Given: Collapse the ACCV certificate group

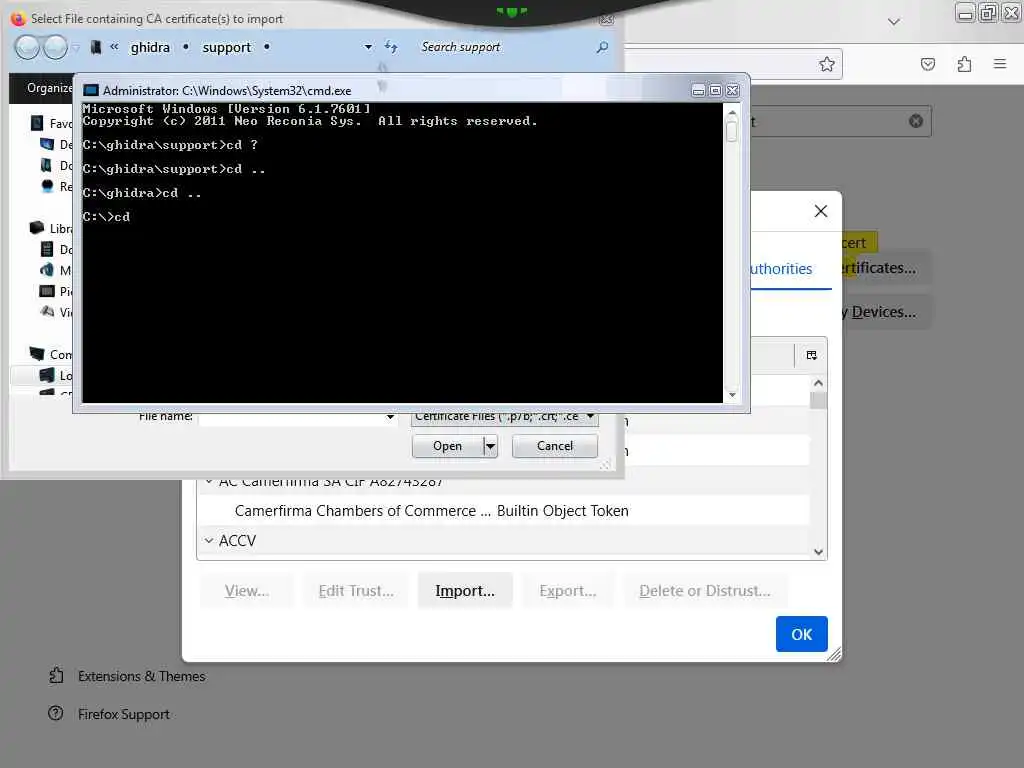Looking at the screenshot, I should click(209, 541).
